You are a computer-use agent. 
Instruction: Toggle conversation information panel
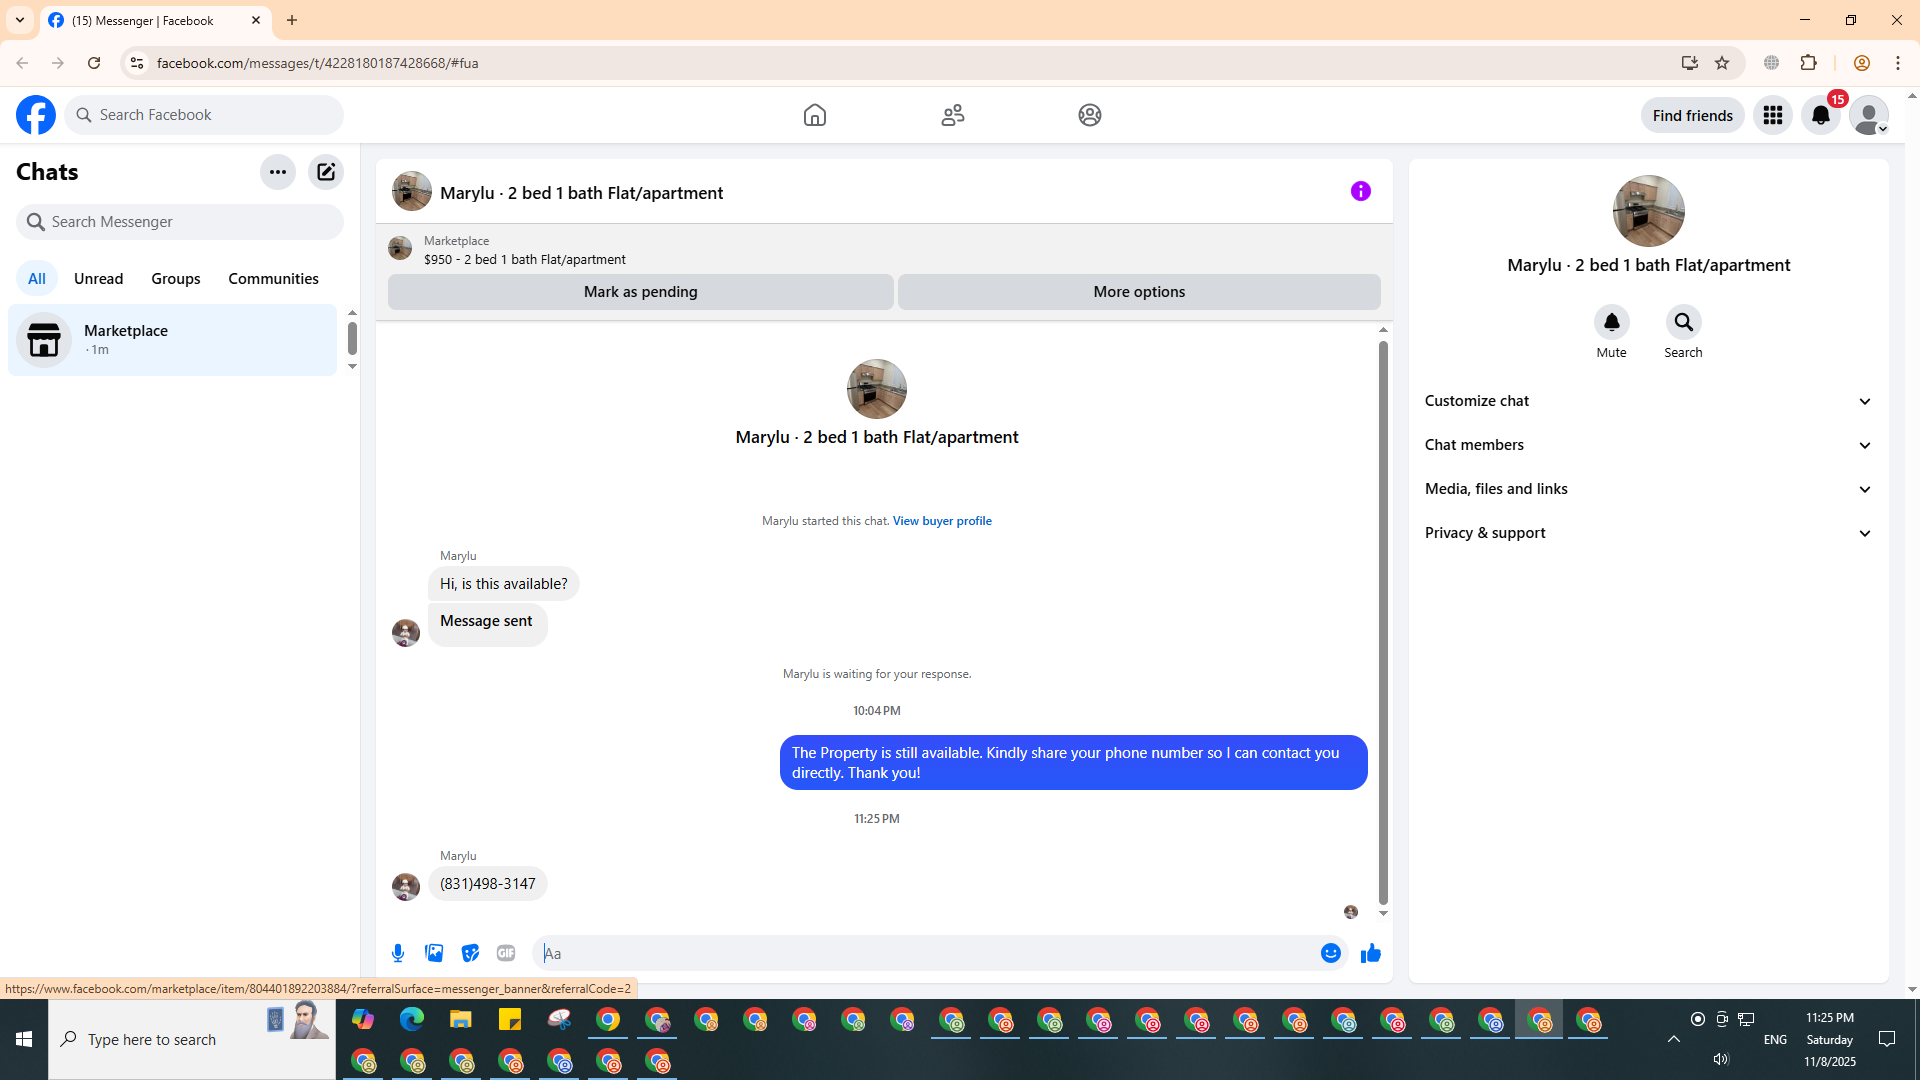coord(1360,191)
